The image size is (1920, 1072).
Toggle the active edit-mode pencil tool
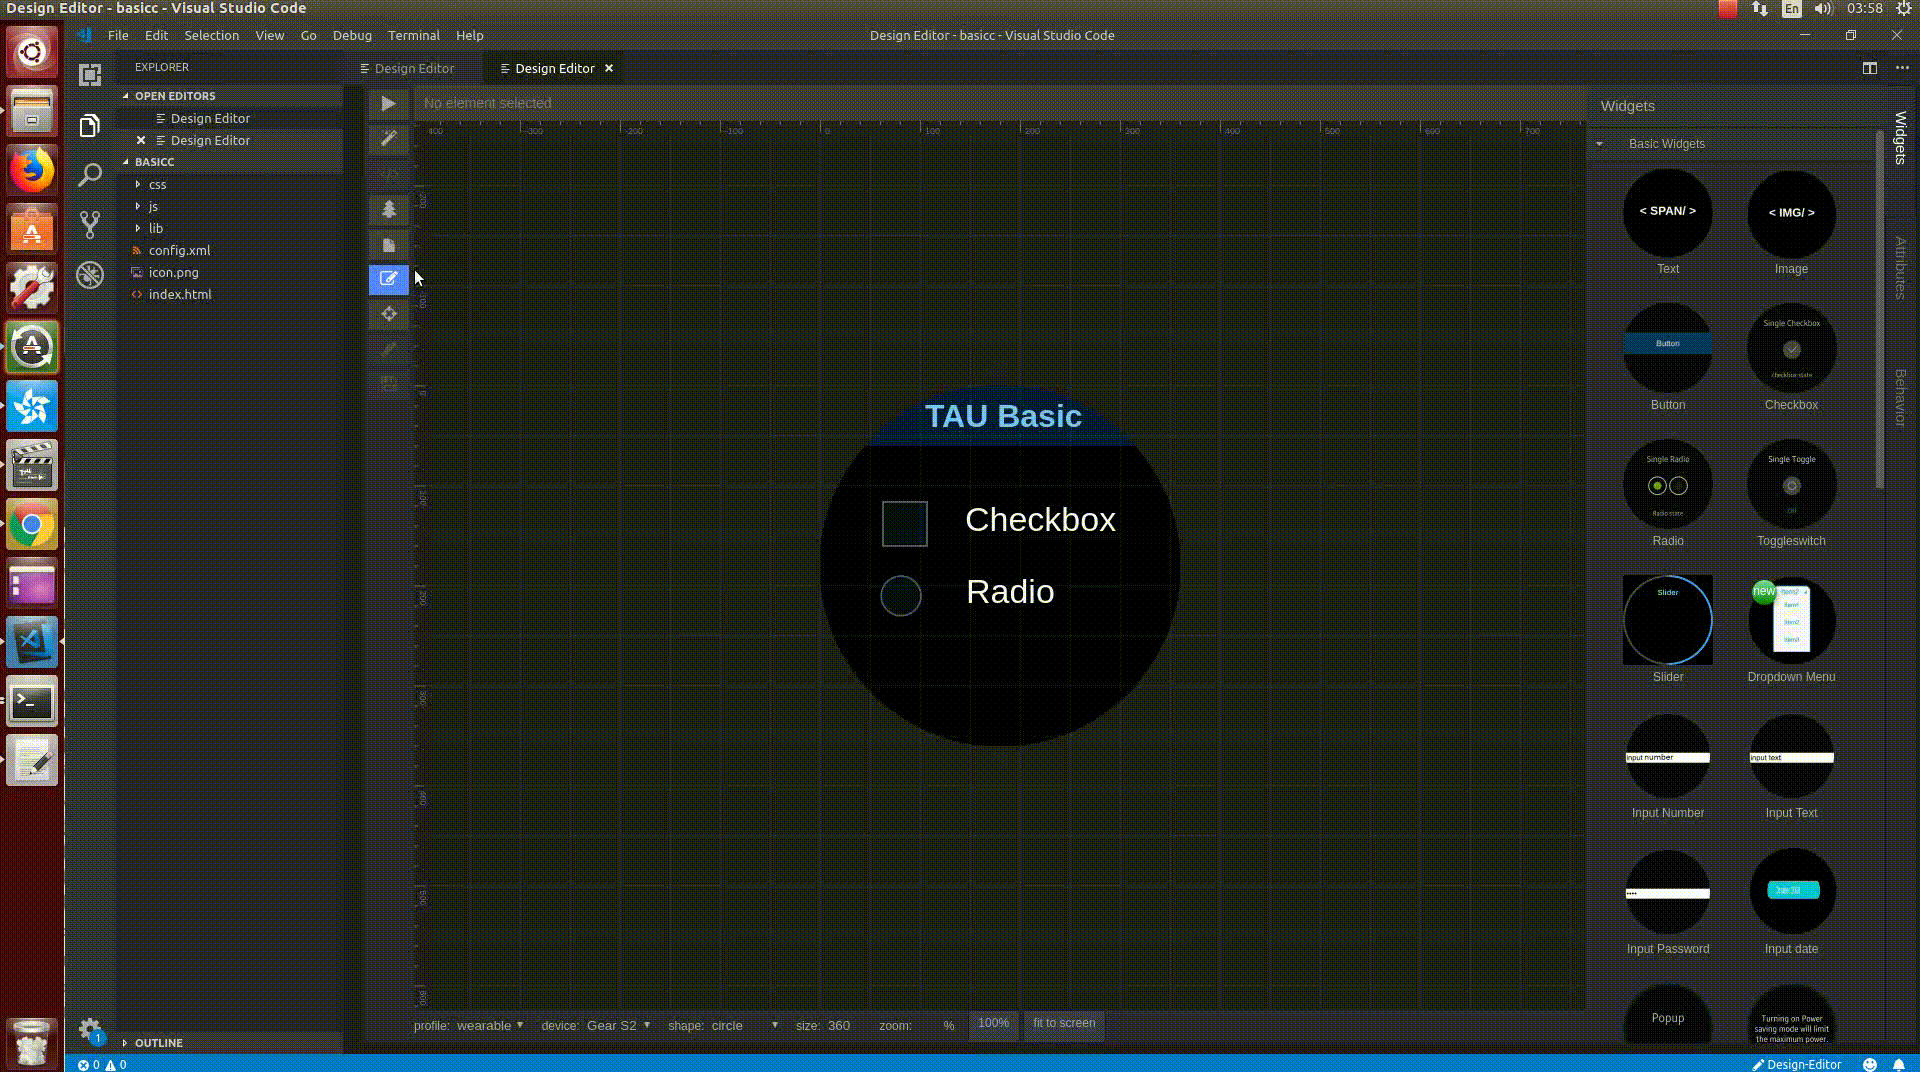coord(388,279)
